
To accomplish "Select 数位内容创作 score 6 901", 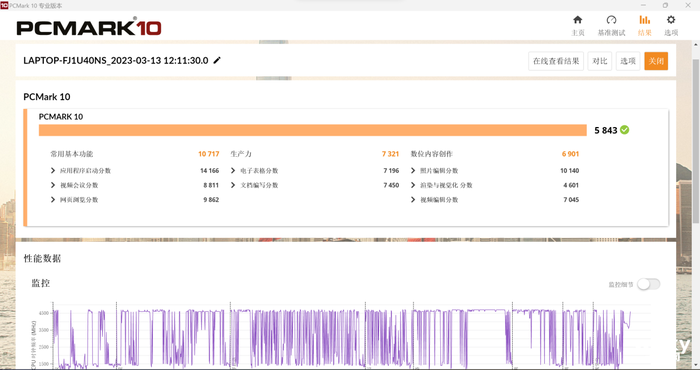I will coord(570,154).
